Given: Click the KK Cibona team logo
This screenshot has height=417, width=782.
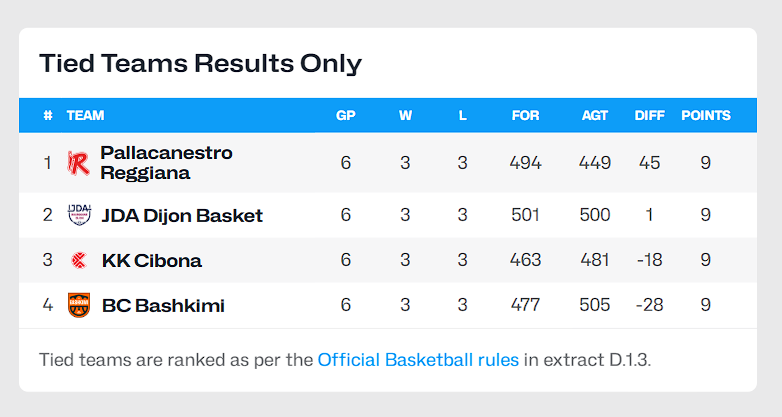Looking at the screenshot, I should (79, 260).
